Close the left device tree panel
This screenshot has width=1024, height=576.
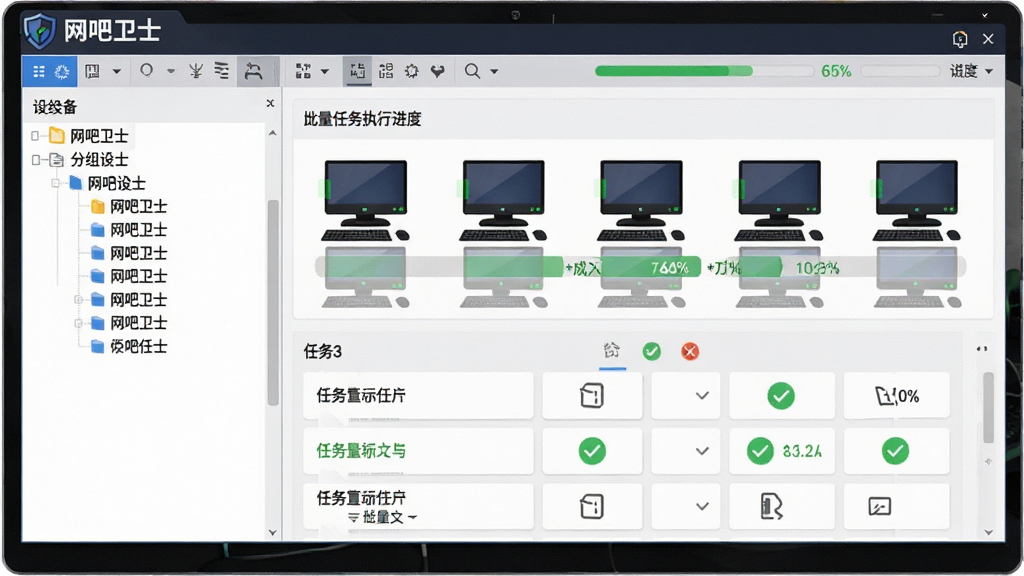point(270,103)
